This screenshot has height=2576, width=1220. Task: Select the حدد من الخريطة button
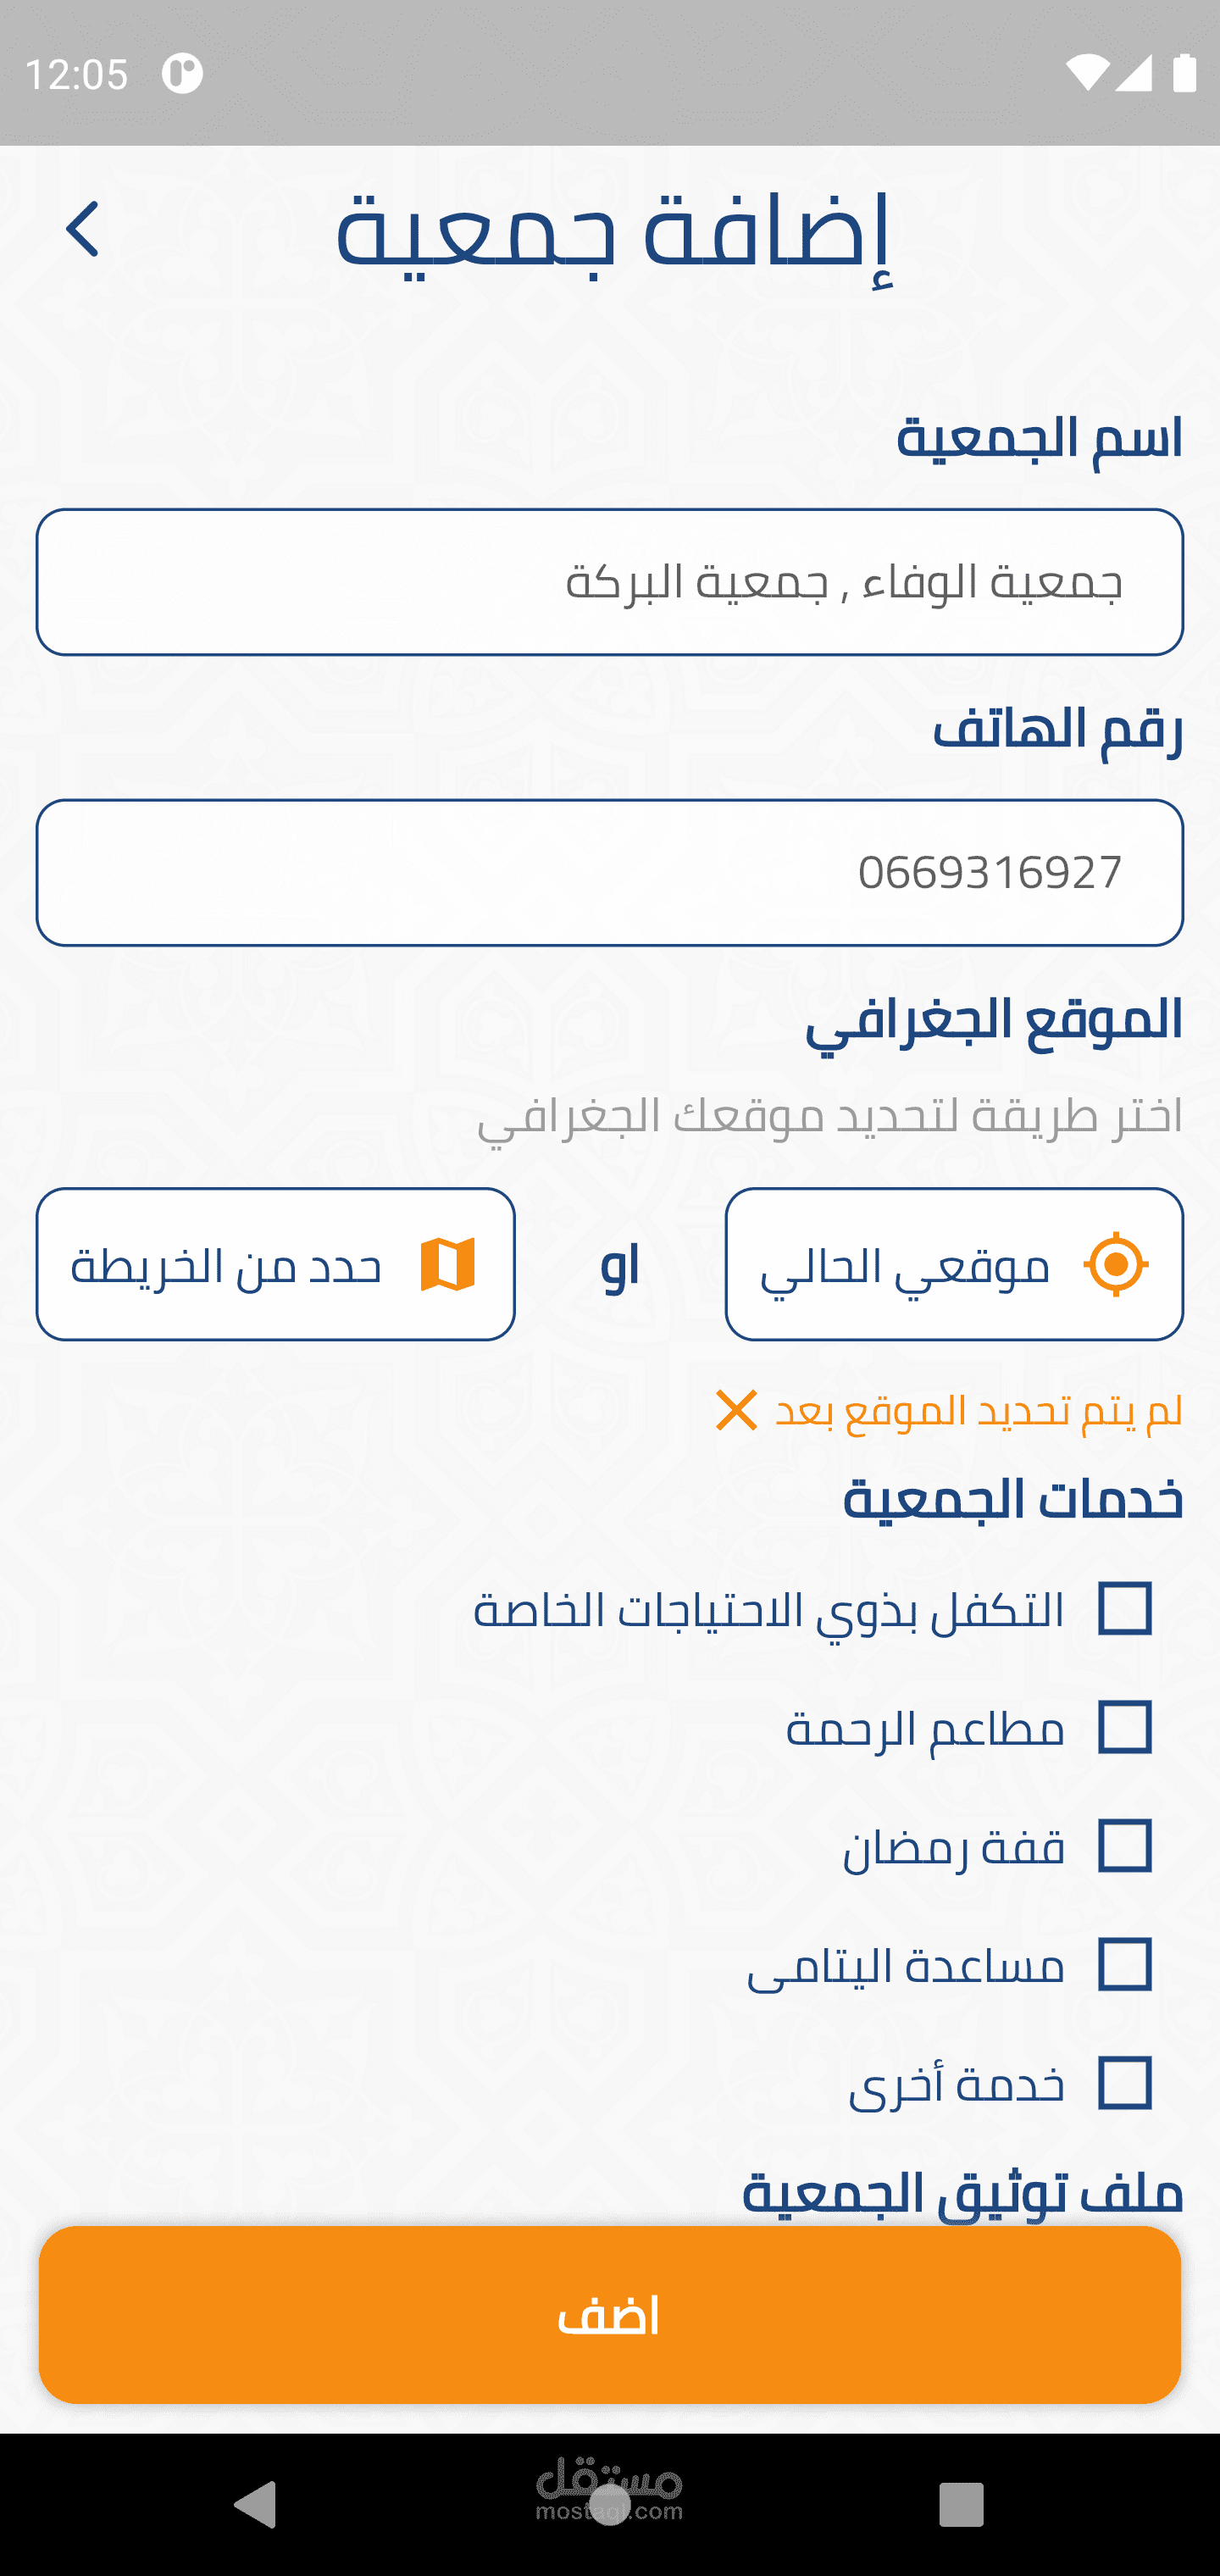click(x=275, y=1264)
